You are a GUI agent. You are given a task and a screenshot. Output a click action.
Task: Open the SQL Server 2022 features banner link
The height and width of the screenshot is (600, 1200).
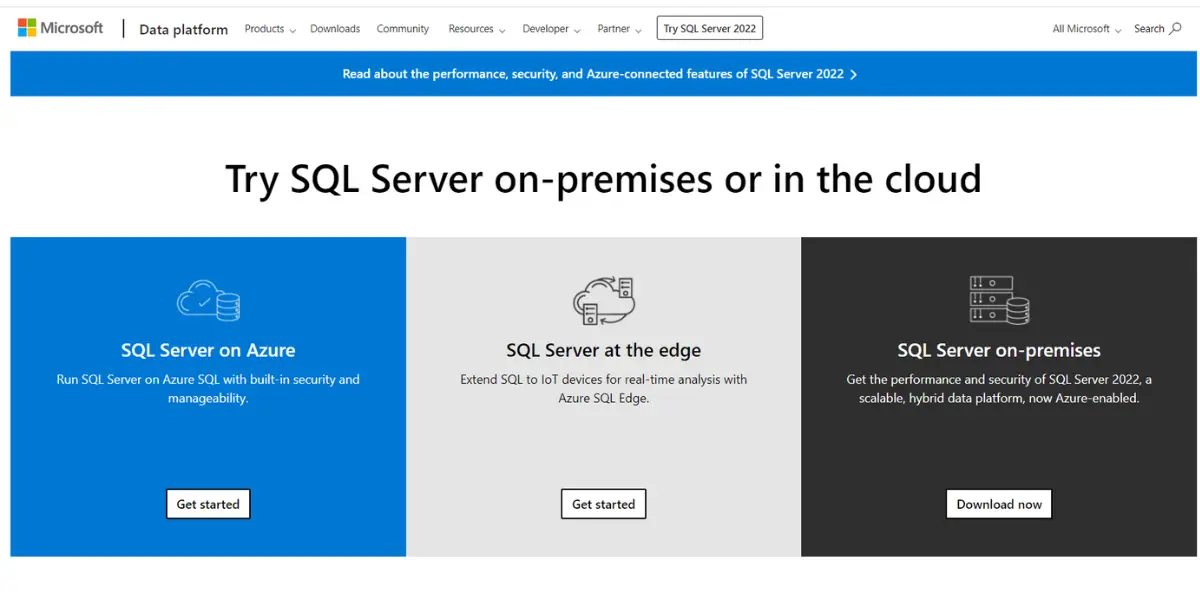click(x=600, y=74)
